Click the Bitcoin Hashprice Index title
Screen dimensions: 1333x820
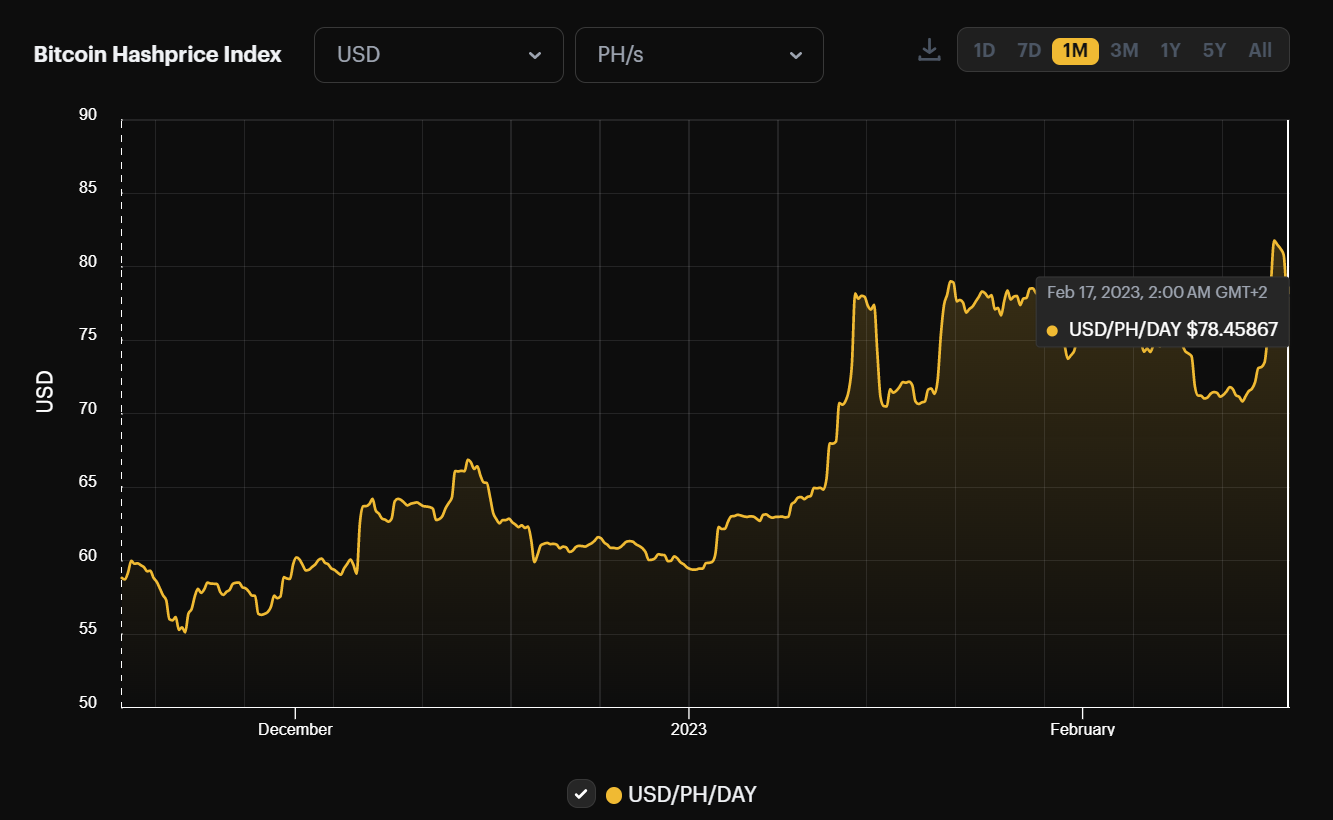click(158, 55)
